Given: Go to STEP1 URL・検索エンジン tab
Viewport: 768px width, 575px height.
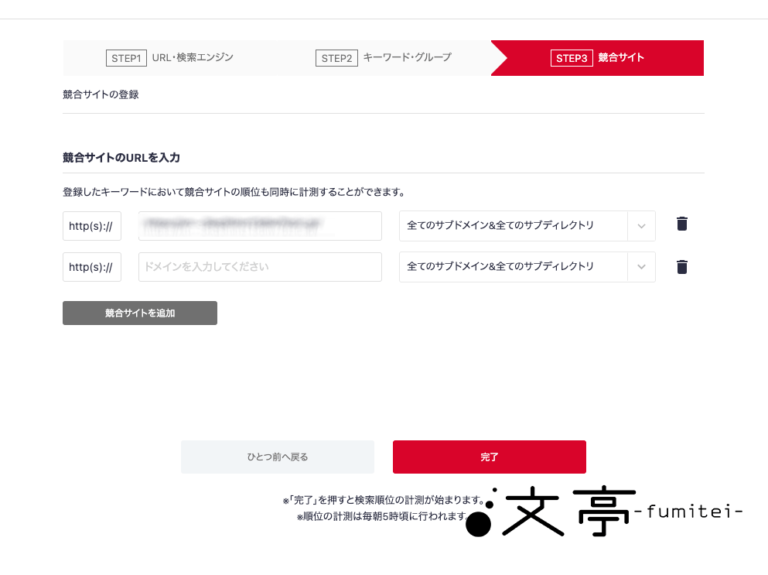Looking at the screenshot, I should coord(169,58).
